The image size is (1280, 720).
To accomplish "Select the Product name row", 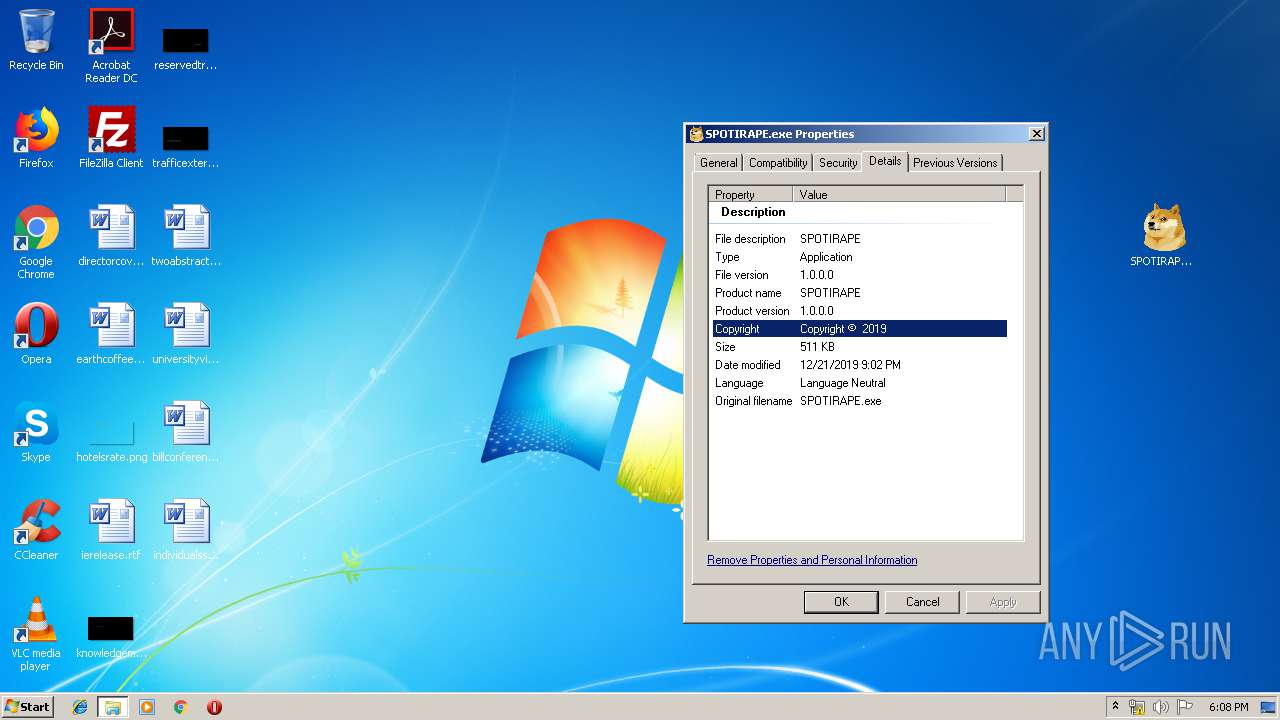I will (860, 293).
